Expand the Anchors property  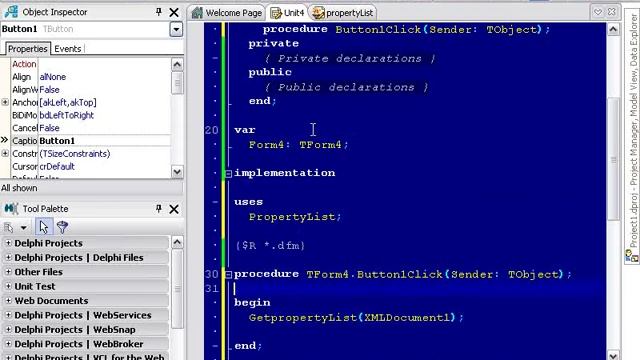[x=5, y=102]
